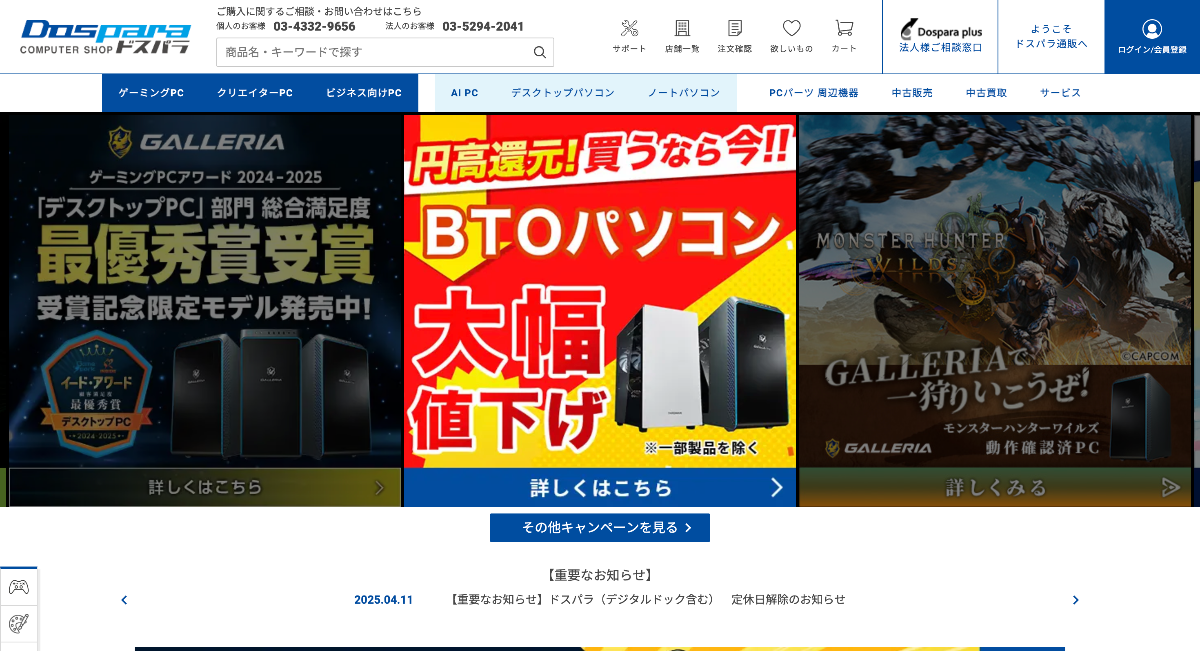Click the search magnifier icon
The width and height of the screenshot is (1200, 651).
pyautogui.click(x=540, y=52)
